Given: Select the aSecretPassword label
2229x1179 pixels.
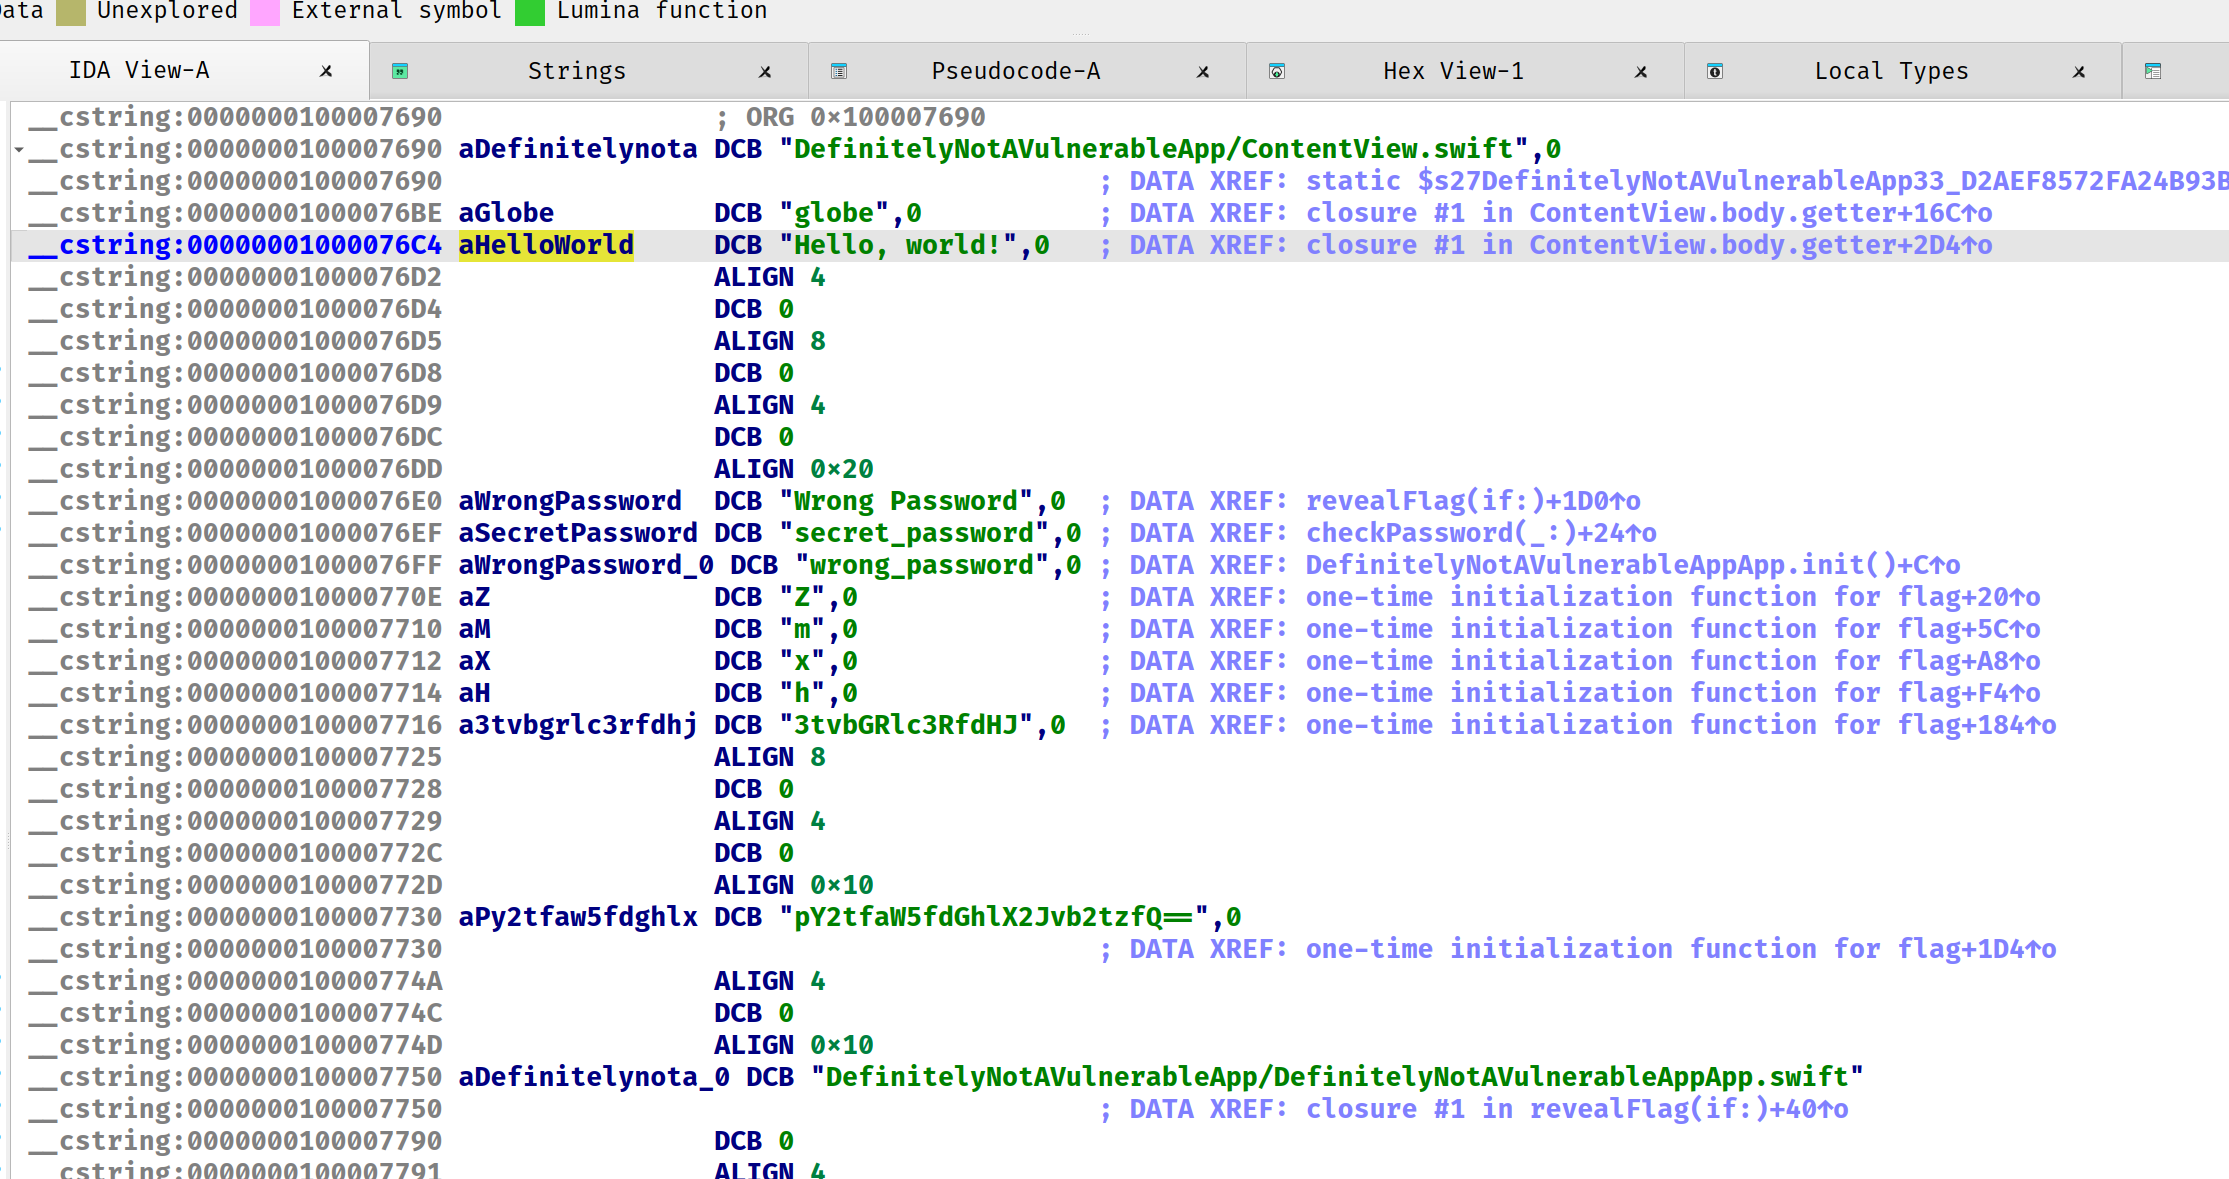Looking at the screenshot, I should pos(578,533).
